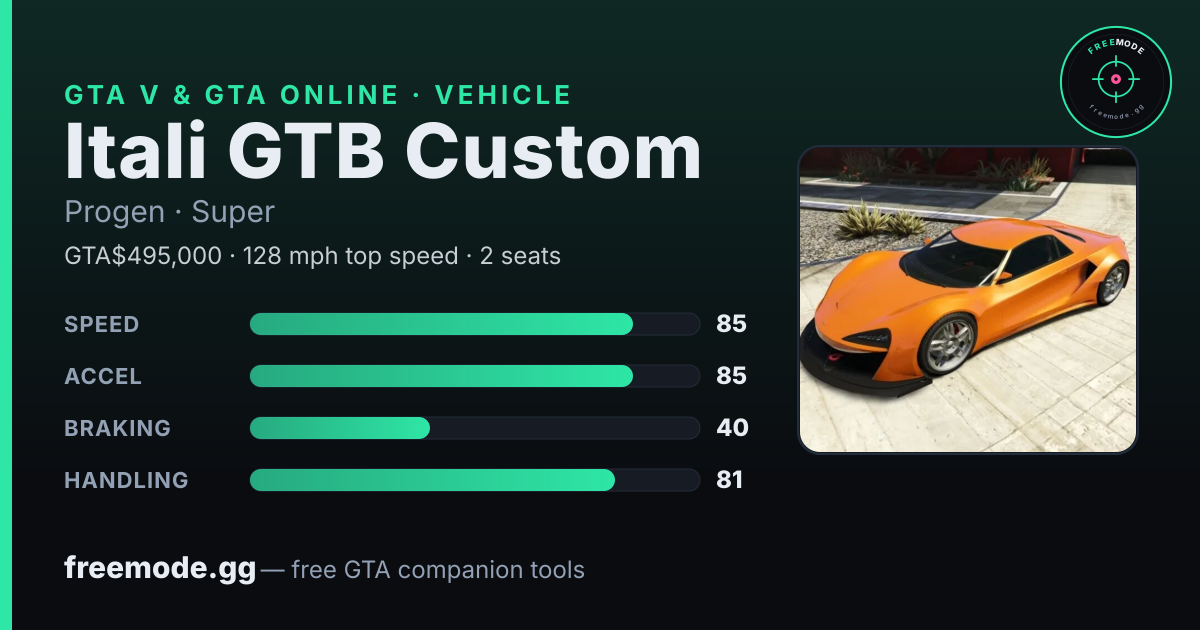Click the speed value 85
The height and width of the screenshot is (630, 1200).
[x=732, y=324]
